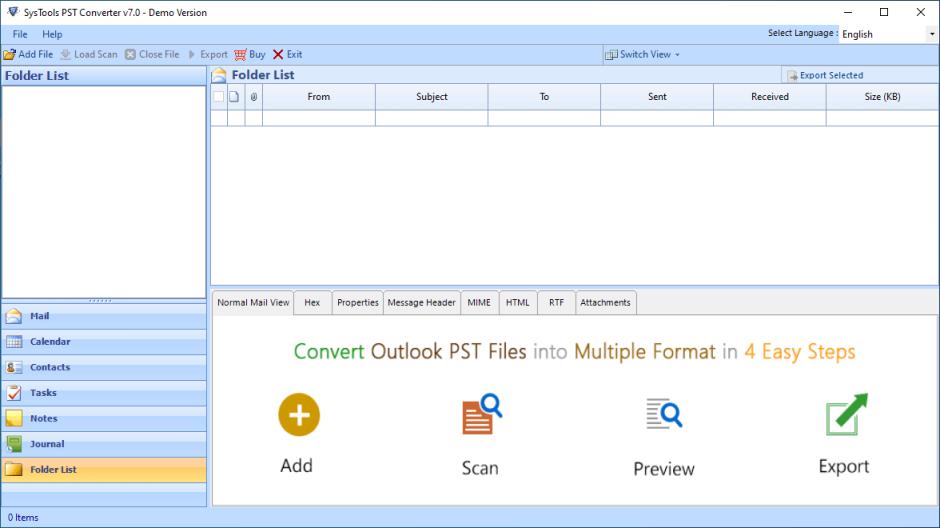Click the 'Scan' step label text
This screenshot has height=528, width=940.
[x=480, y=467]
